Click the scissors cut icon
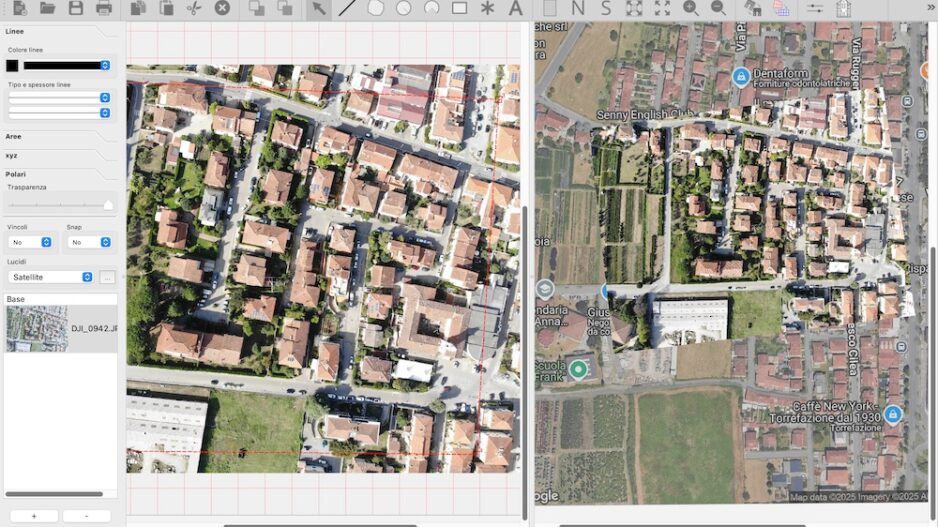The image size is (938, 527). tap(194, 8)
